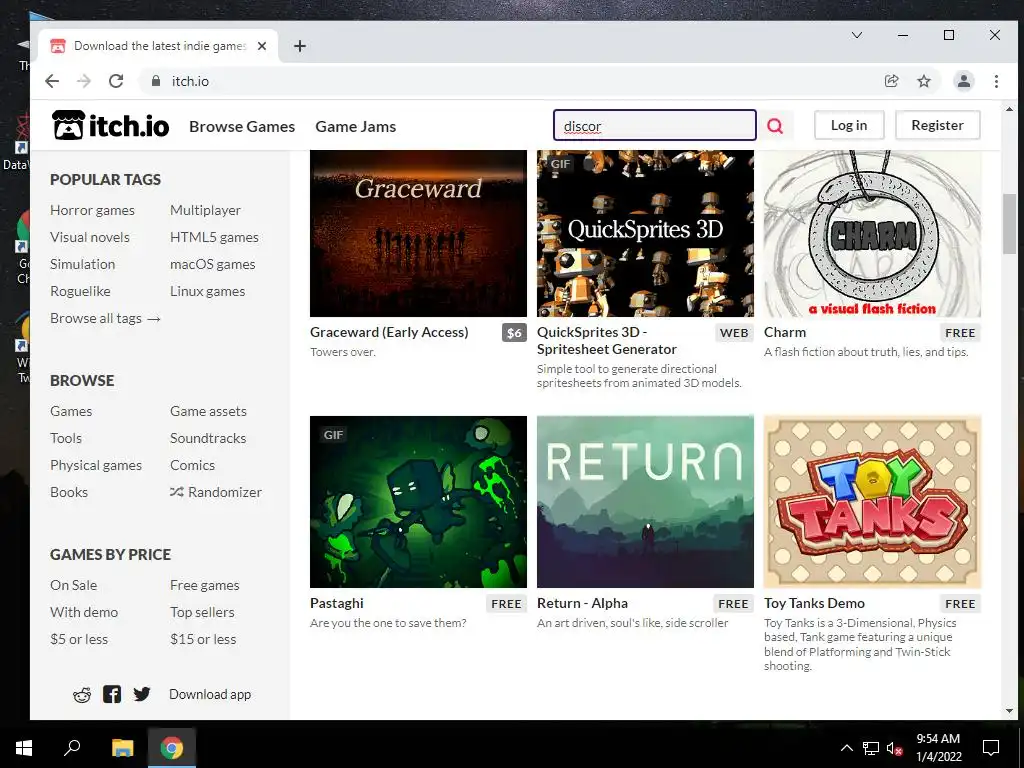Image resolution: width=1024 pixels, height=768 pixels.
Task: Open Windows Start menu
Action: tap(24, 748)
